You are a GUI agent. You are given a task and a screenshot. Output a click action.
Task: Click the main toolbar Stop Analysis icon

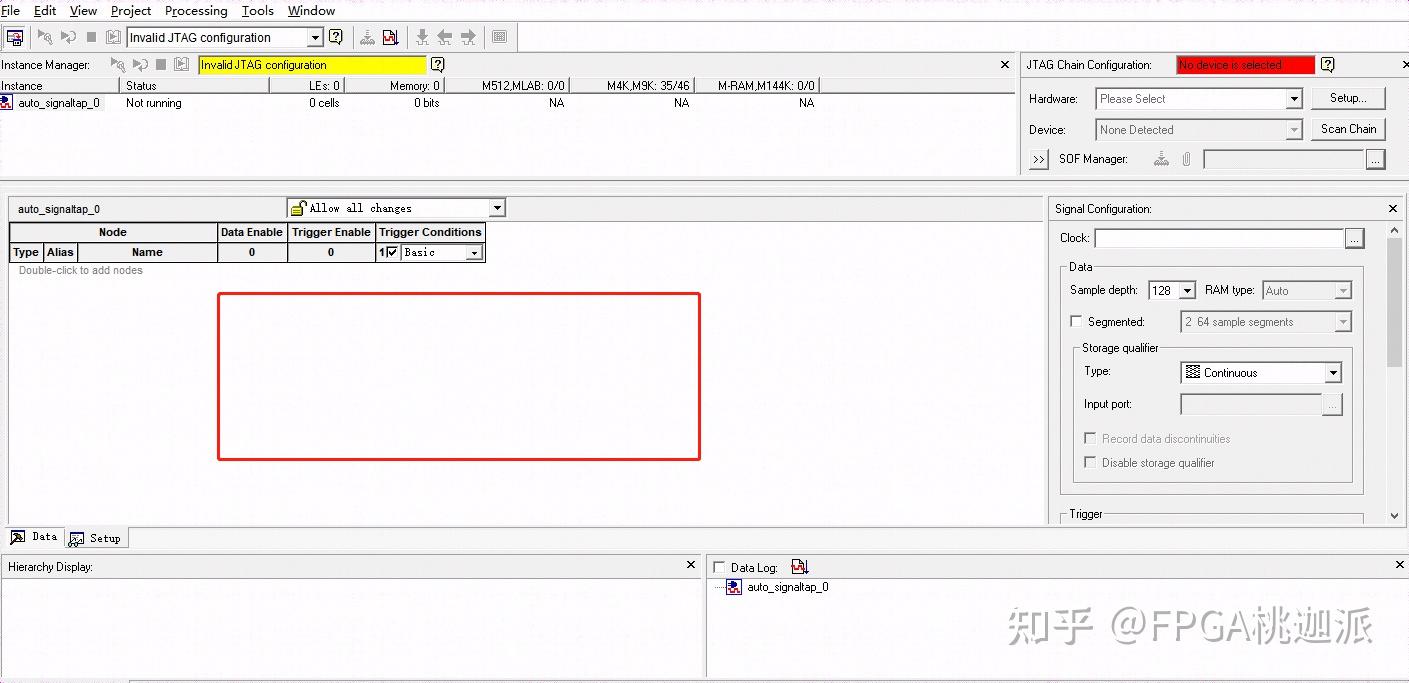91,38
